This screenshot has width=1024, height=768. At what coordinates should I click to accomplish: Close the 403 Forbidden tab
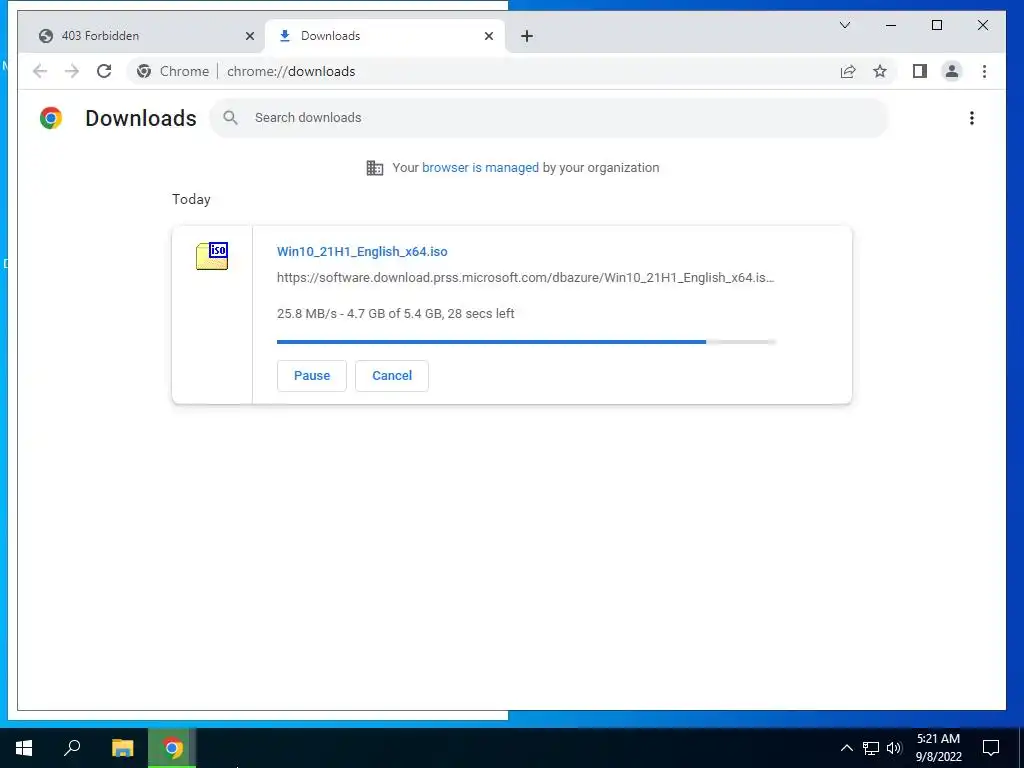tap(249, 37)
